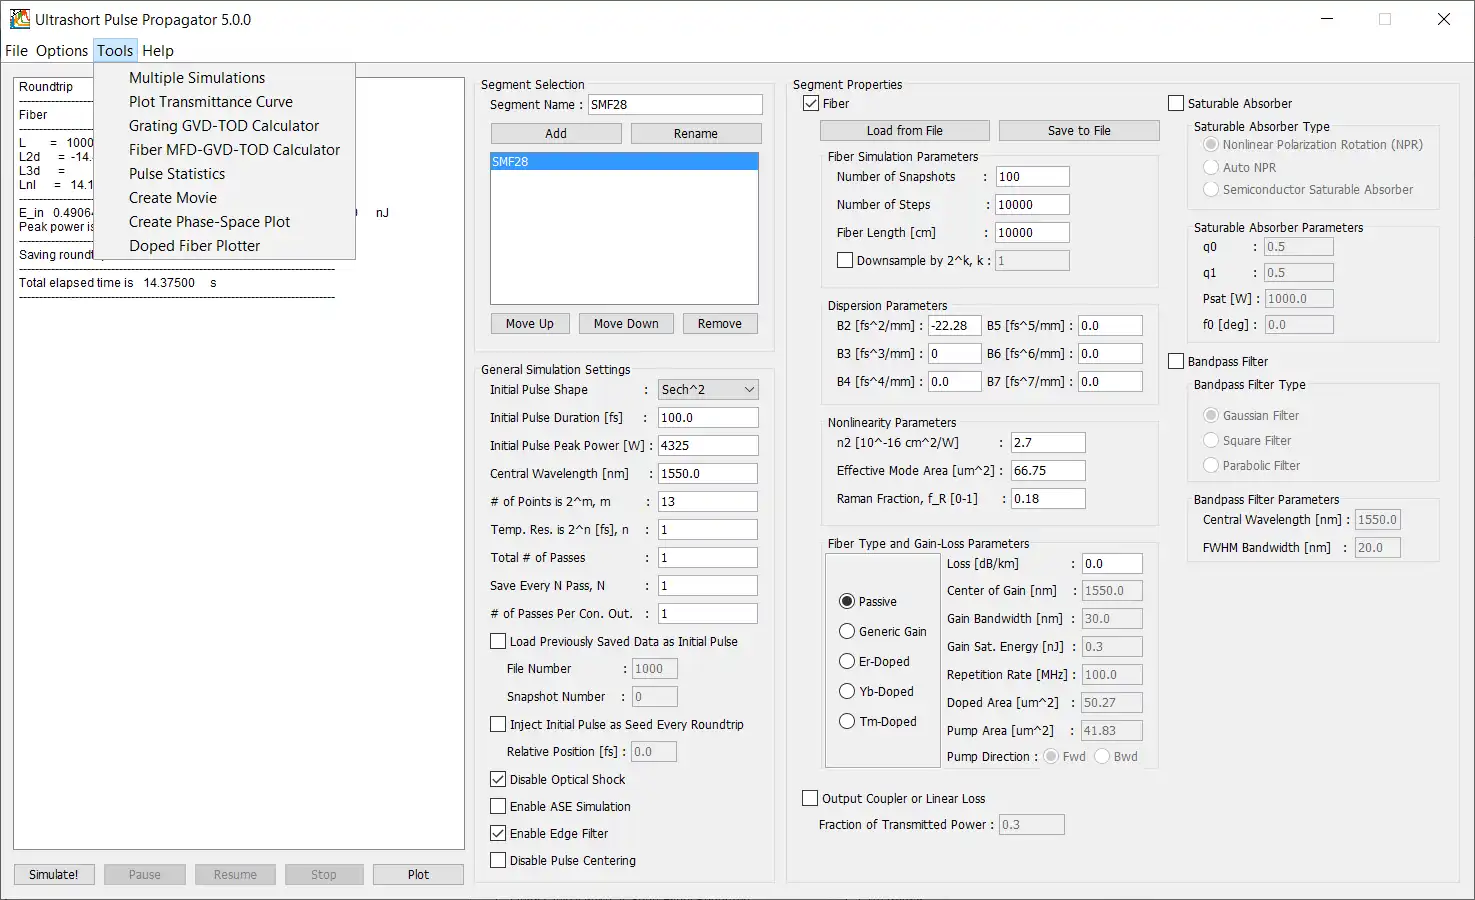The image size is (1475, 900).
Task: Click the Simulate! button
Action: point(54,874)
